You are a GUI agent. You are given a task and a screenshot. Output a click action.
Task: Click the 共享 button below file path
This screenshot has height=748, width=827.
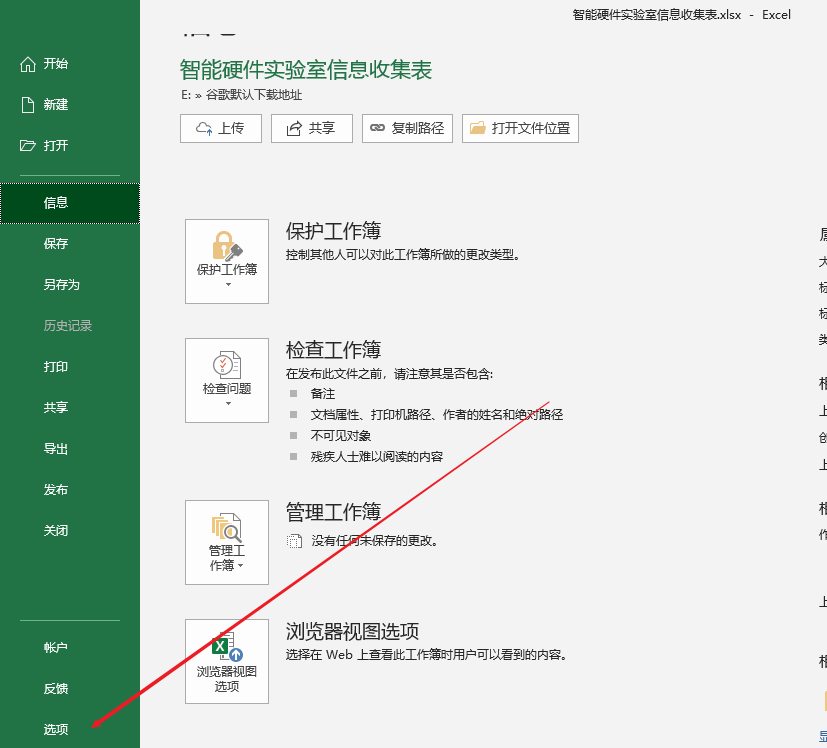(x=312, y=129)
